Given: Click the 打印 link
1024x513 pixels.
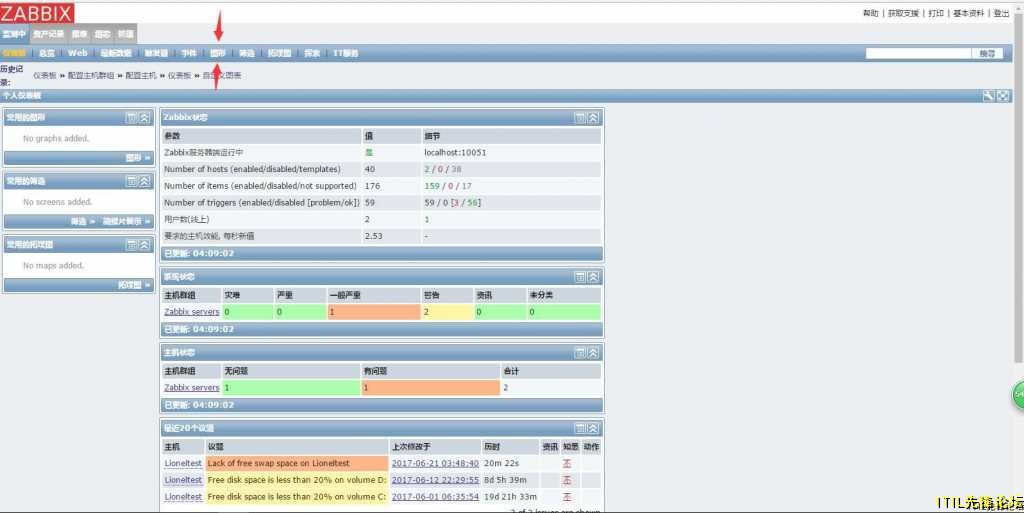Looking at the screenshot, I should 936,13.
